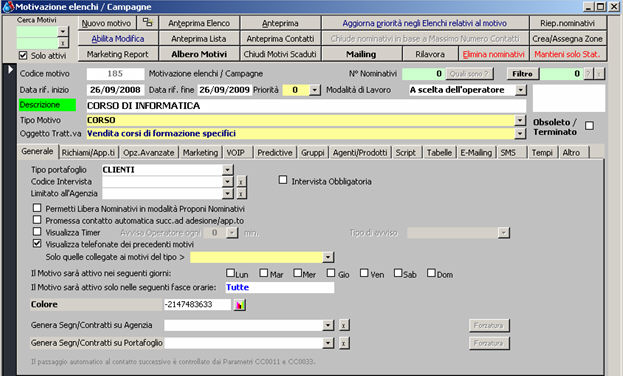The width and height of the screenshot is (623, 377).
Task: Check the Ven day checkbox
Action: [364, 273]
